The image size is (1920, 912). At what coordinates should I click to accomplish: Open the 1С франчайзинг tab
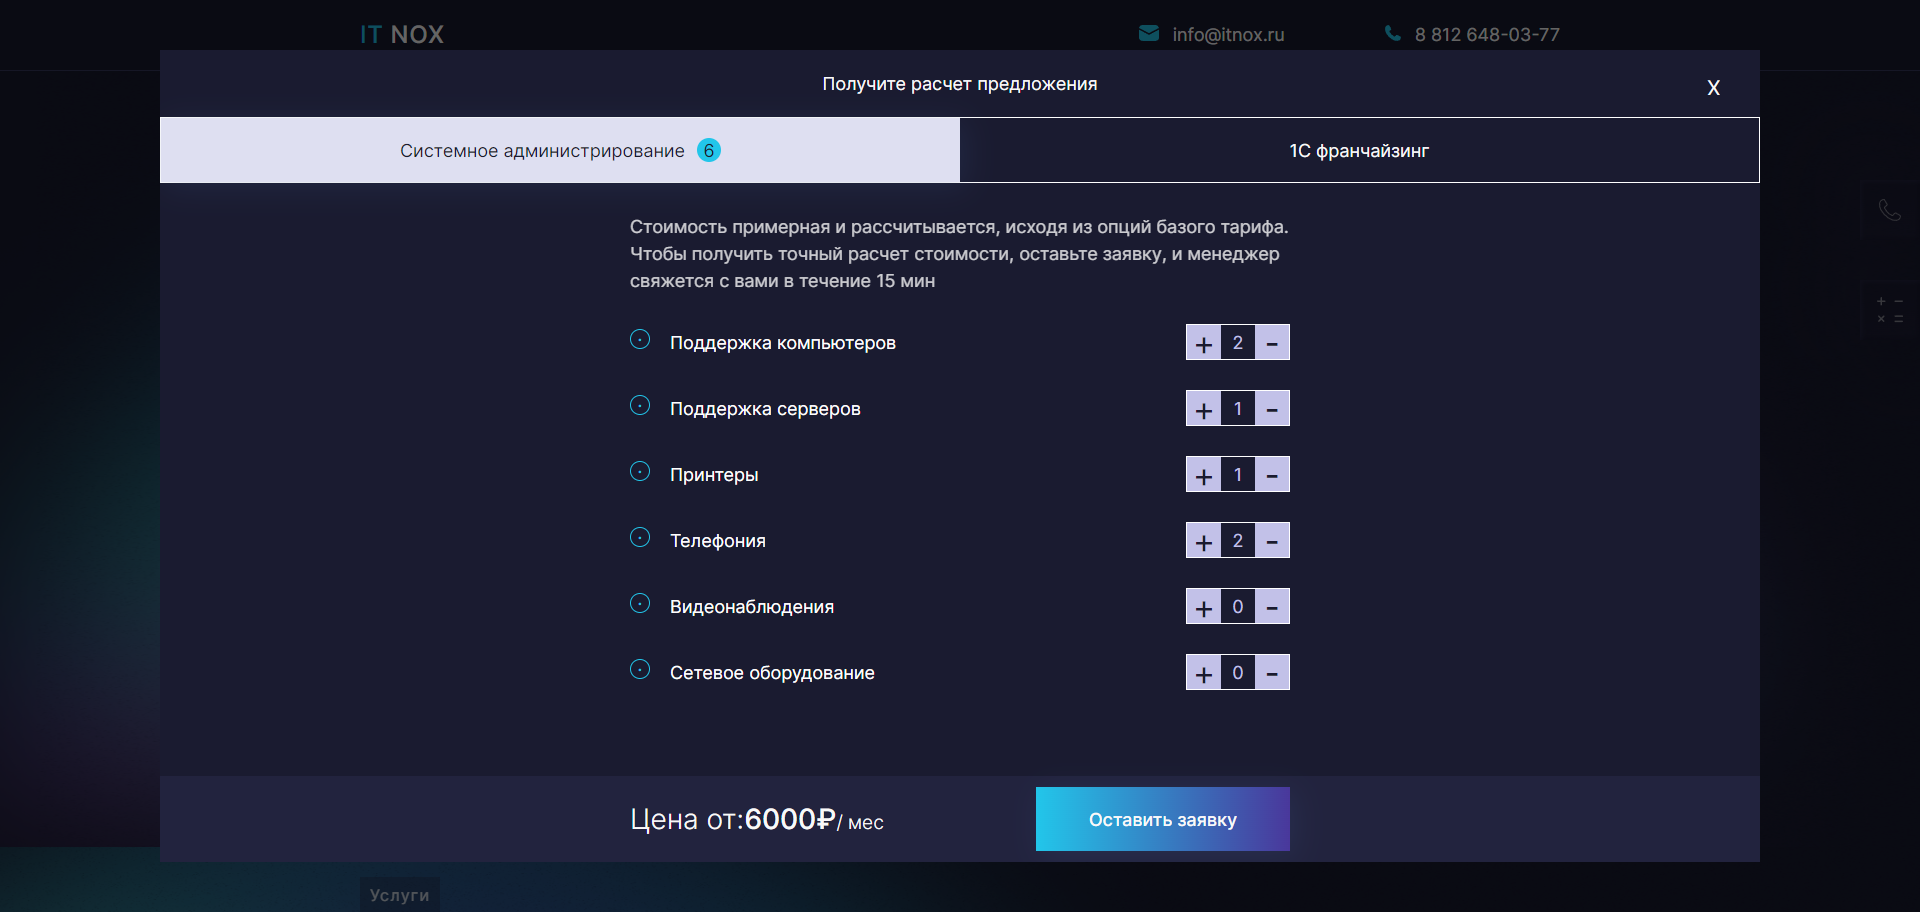click(x=1359, y=150)
